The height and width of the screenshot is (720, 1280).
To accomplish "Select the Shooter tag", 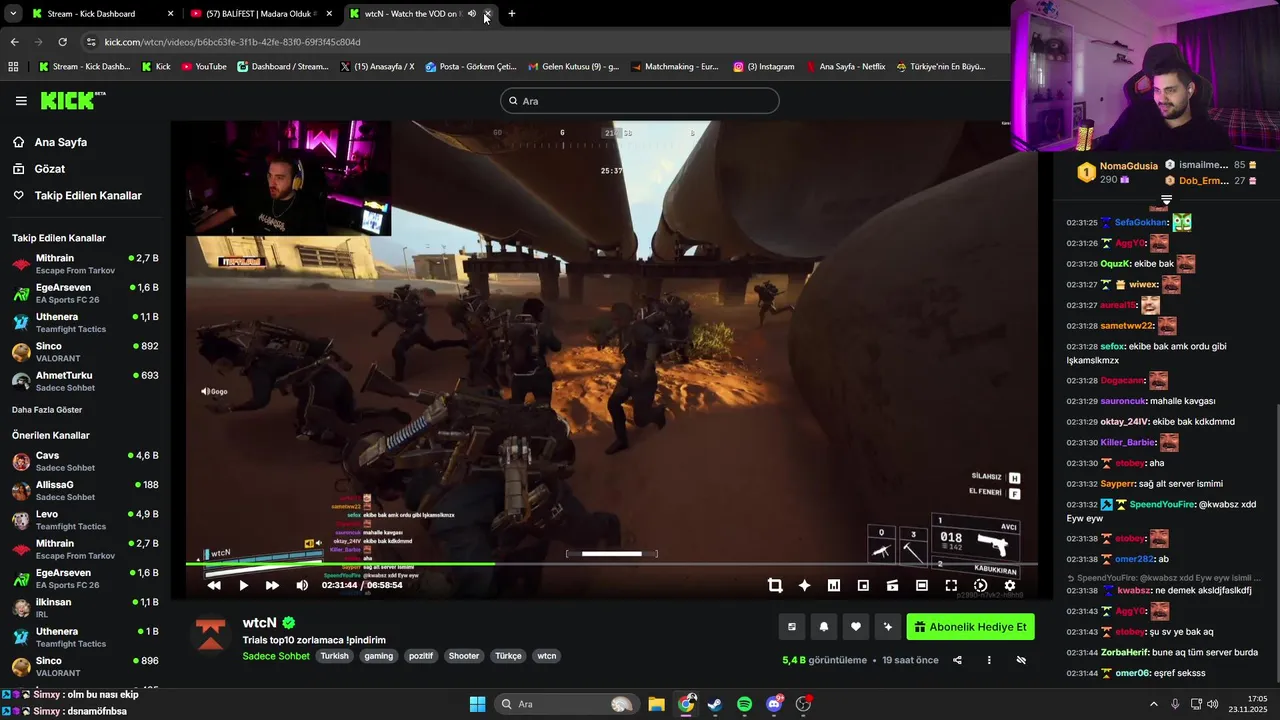I will [464, 656].
